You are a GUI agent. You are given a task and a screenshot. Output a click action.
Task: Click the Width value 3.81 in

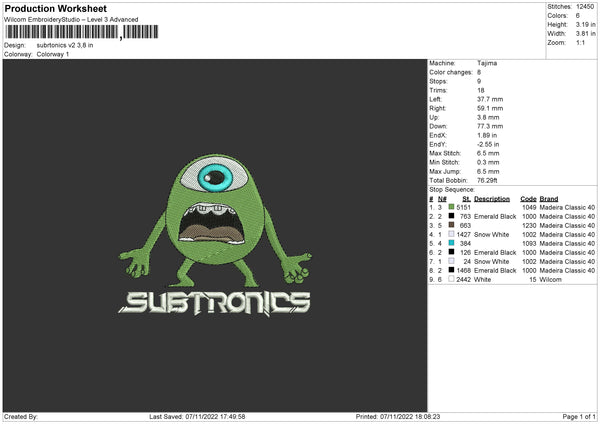pyautogui.click(x=586, y=34)
